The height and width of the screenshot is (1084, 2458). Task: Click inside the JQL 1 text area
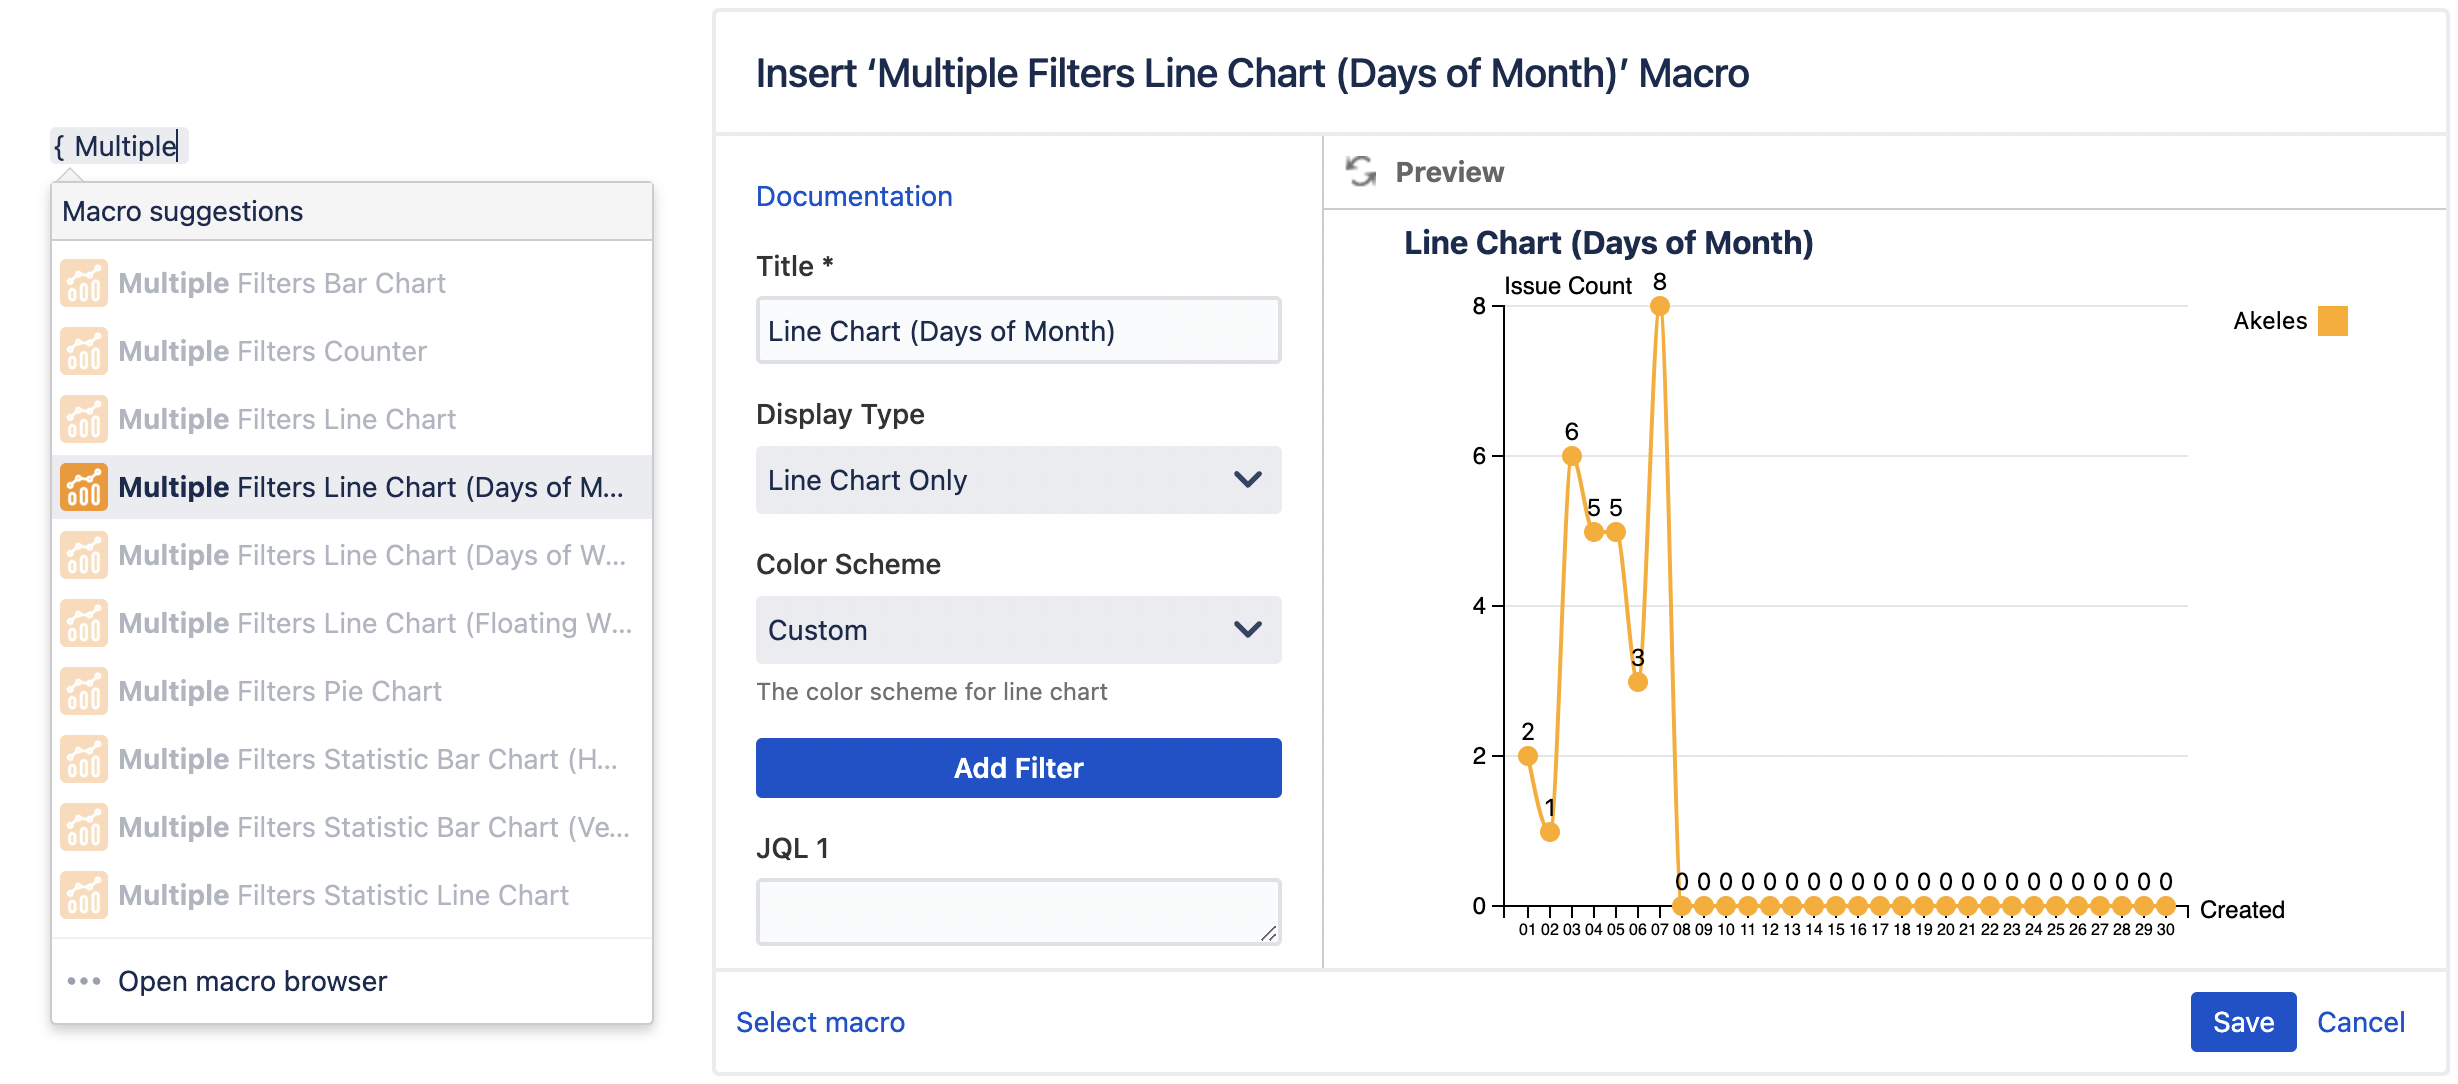(1017, 910)
